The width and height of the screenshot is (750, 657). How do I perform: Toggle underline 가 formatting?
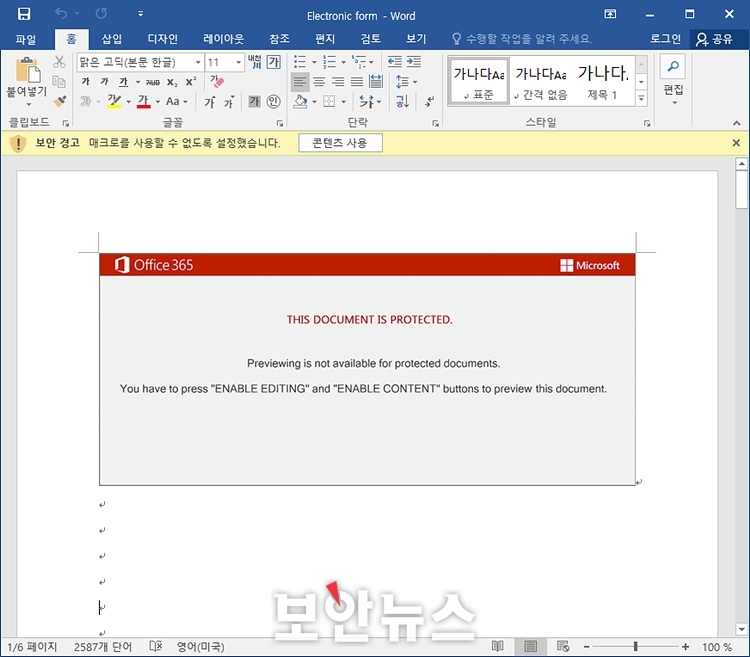coord(123,82)
